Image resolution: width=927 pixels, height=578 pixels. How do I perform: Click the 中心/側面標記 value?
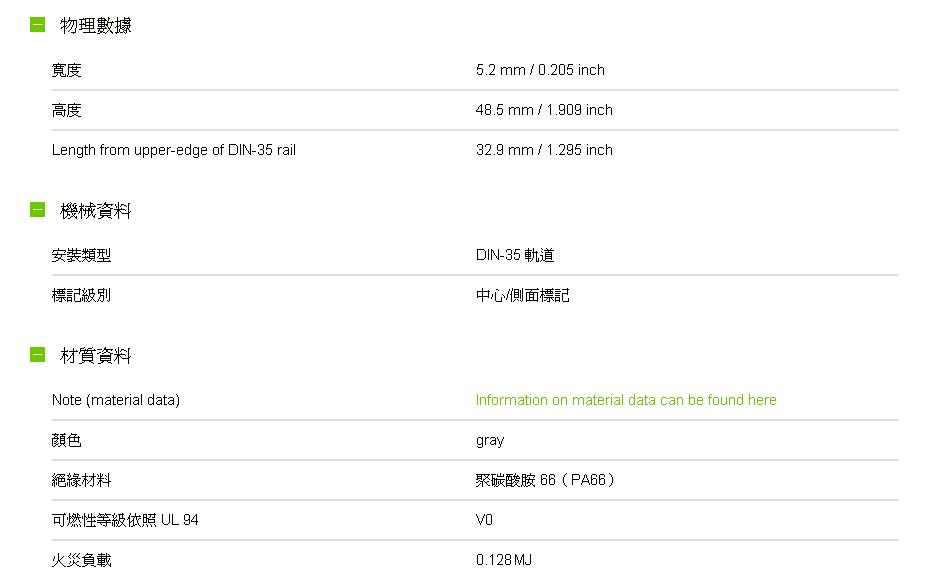click(523, 296)
